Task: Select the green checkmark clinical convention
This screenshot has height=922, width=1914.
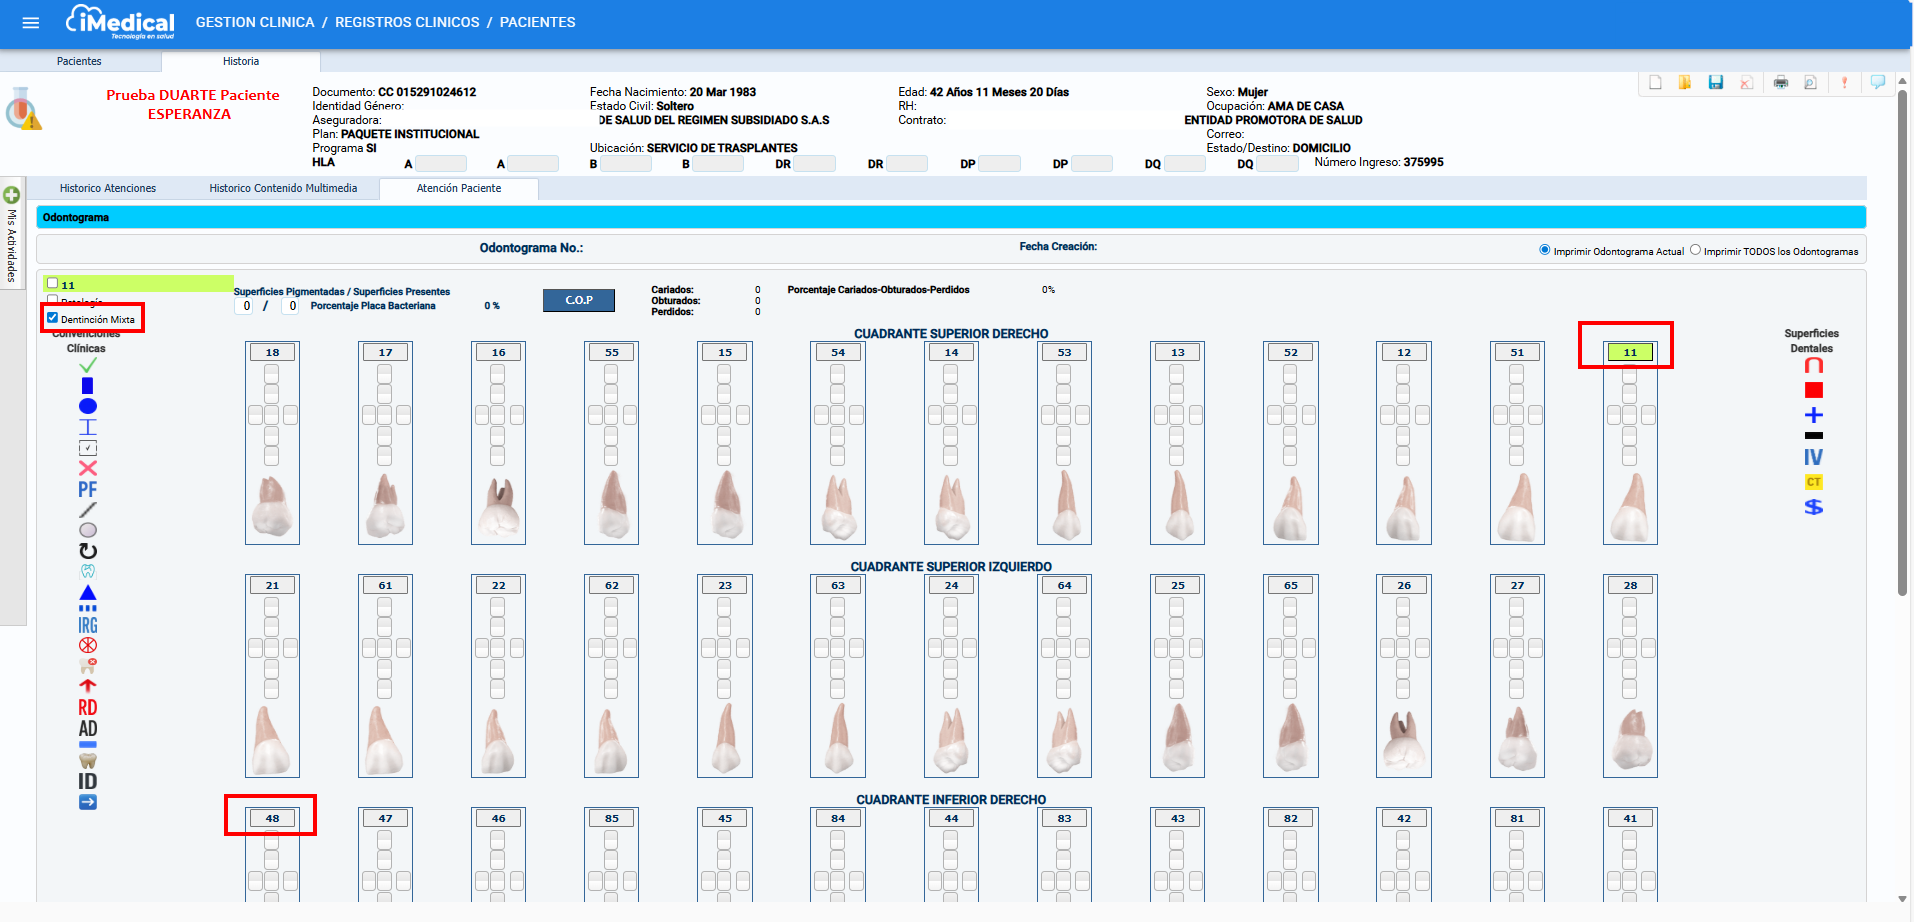Action: click(88, 366)
